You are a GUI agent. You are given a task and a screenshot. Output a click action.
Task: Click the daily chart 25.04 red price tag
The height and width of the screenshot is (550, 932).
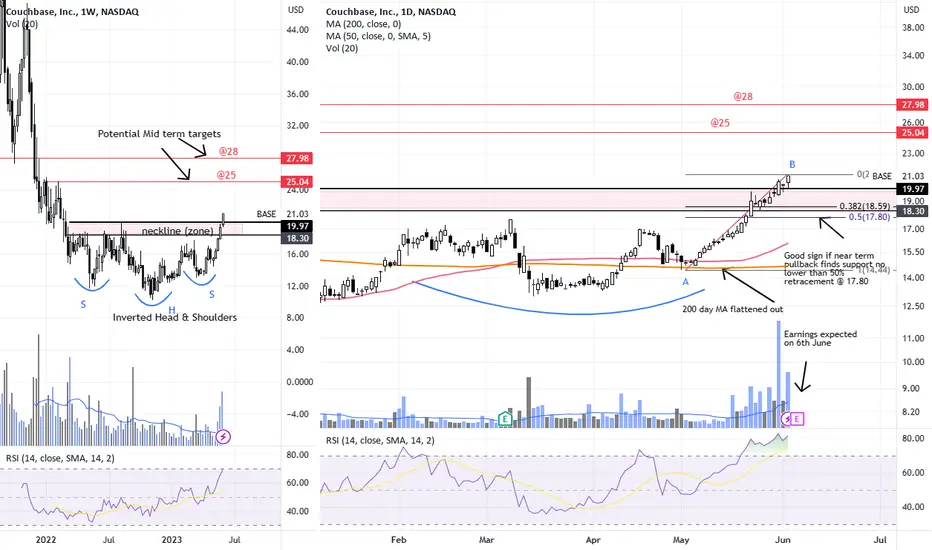click(912, 133)
